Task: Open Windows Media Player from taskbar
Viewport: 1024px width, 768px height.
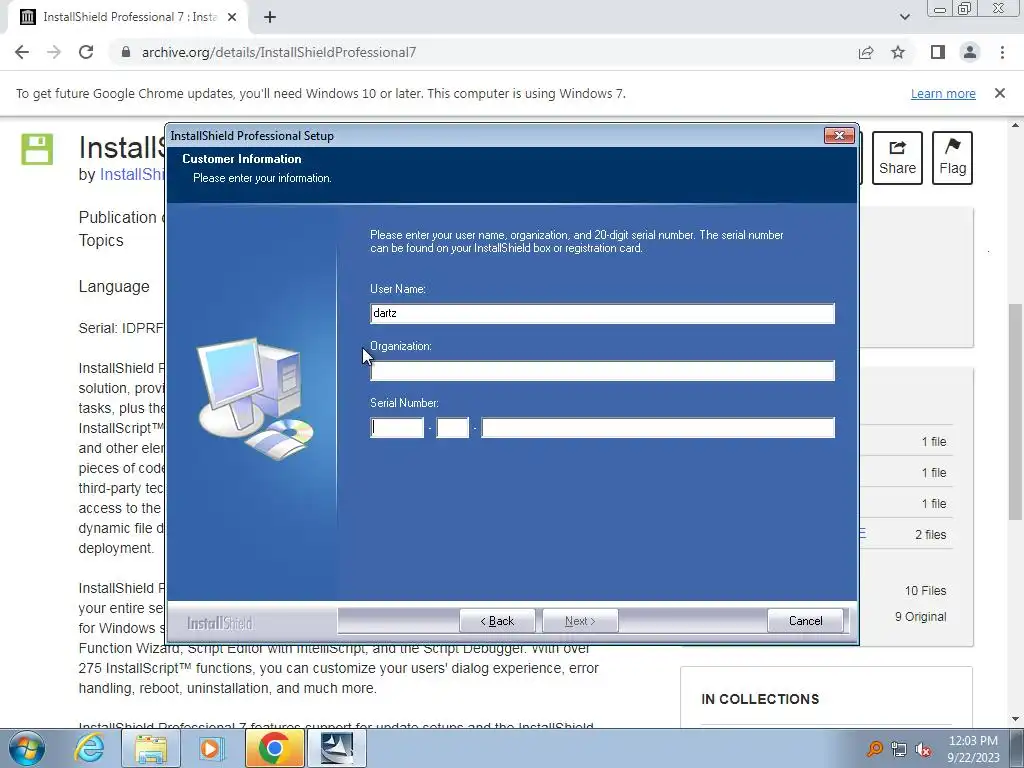Action: [x=212, y=748]
